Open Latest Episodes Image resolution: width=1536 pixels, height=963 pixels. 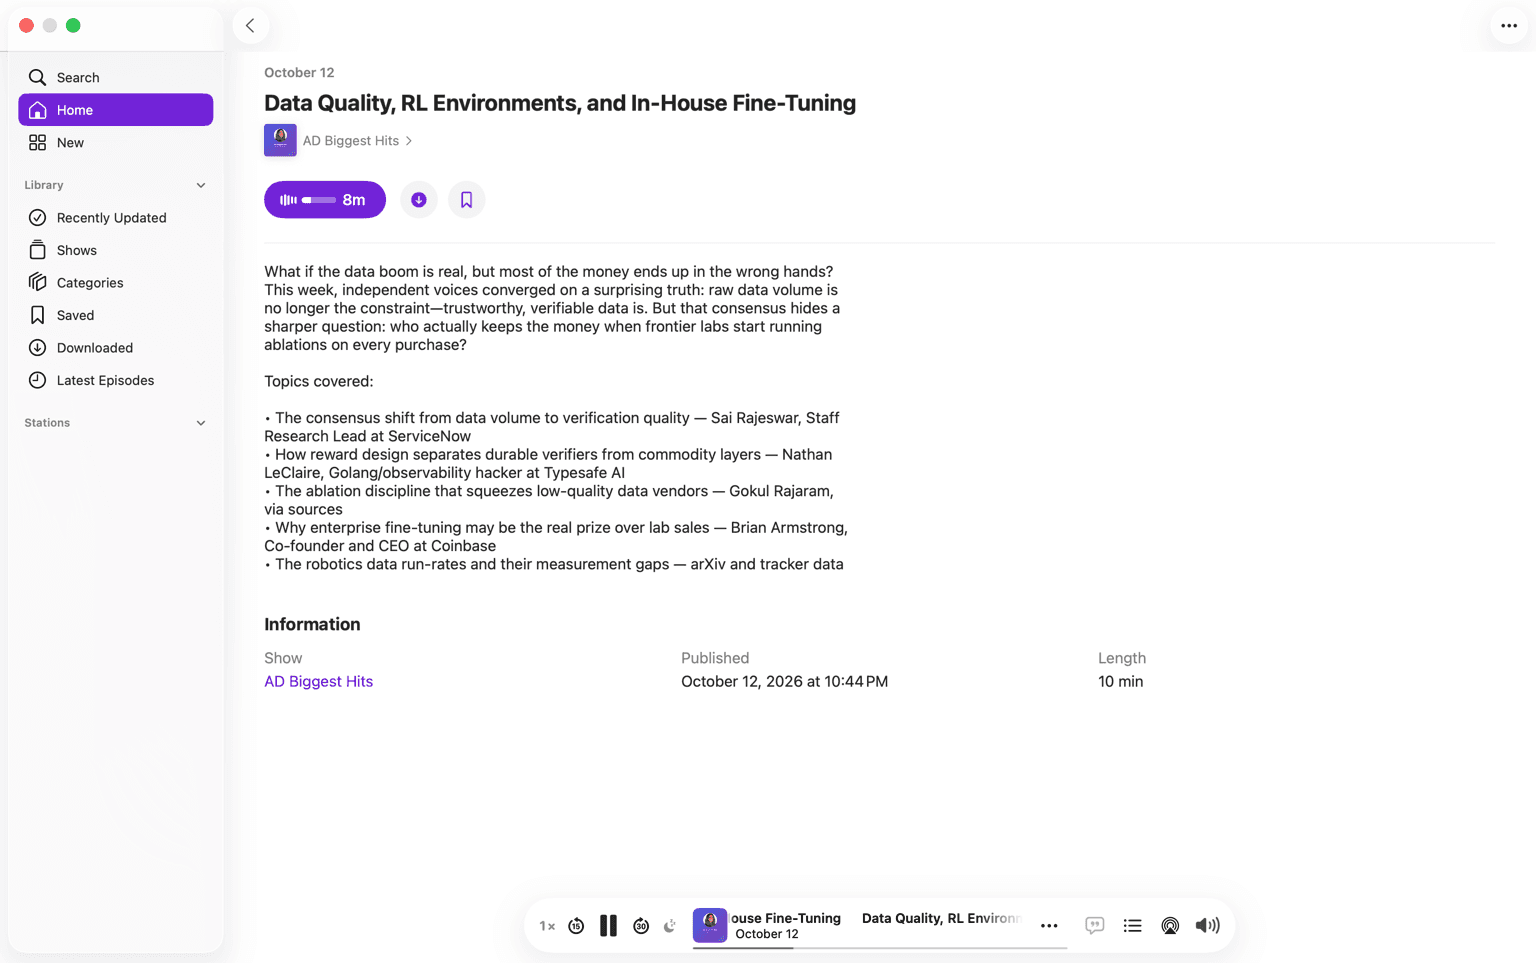(x=116, y=380)
